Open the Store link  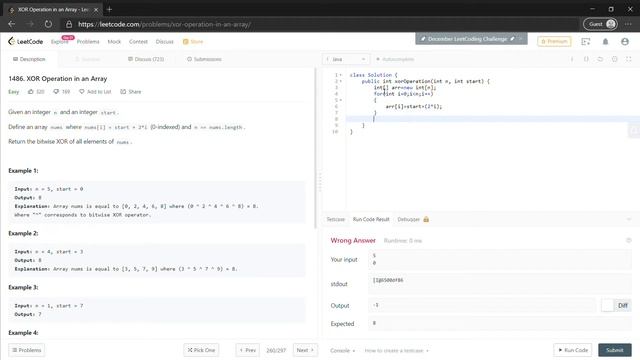(x=193, y=42)
